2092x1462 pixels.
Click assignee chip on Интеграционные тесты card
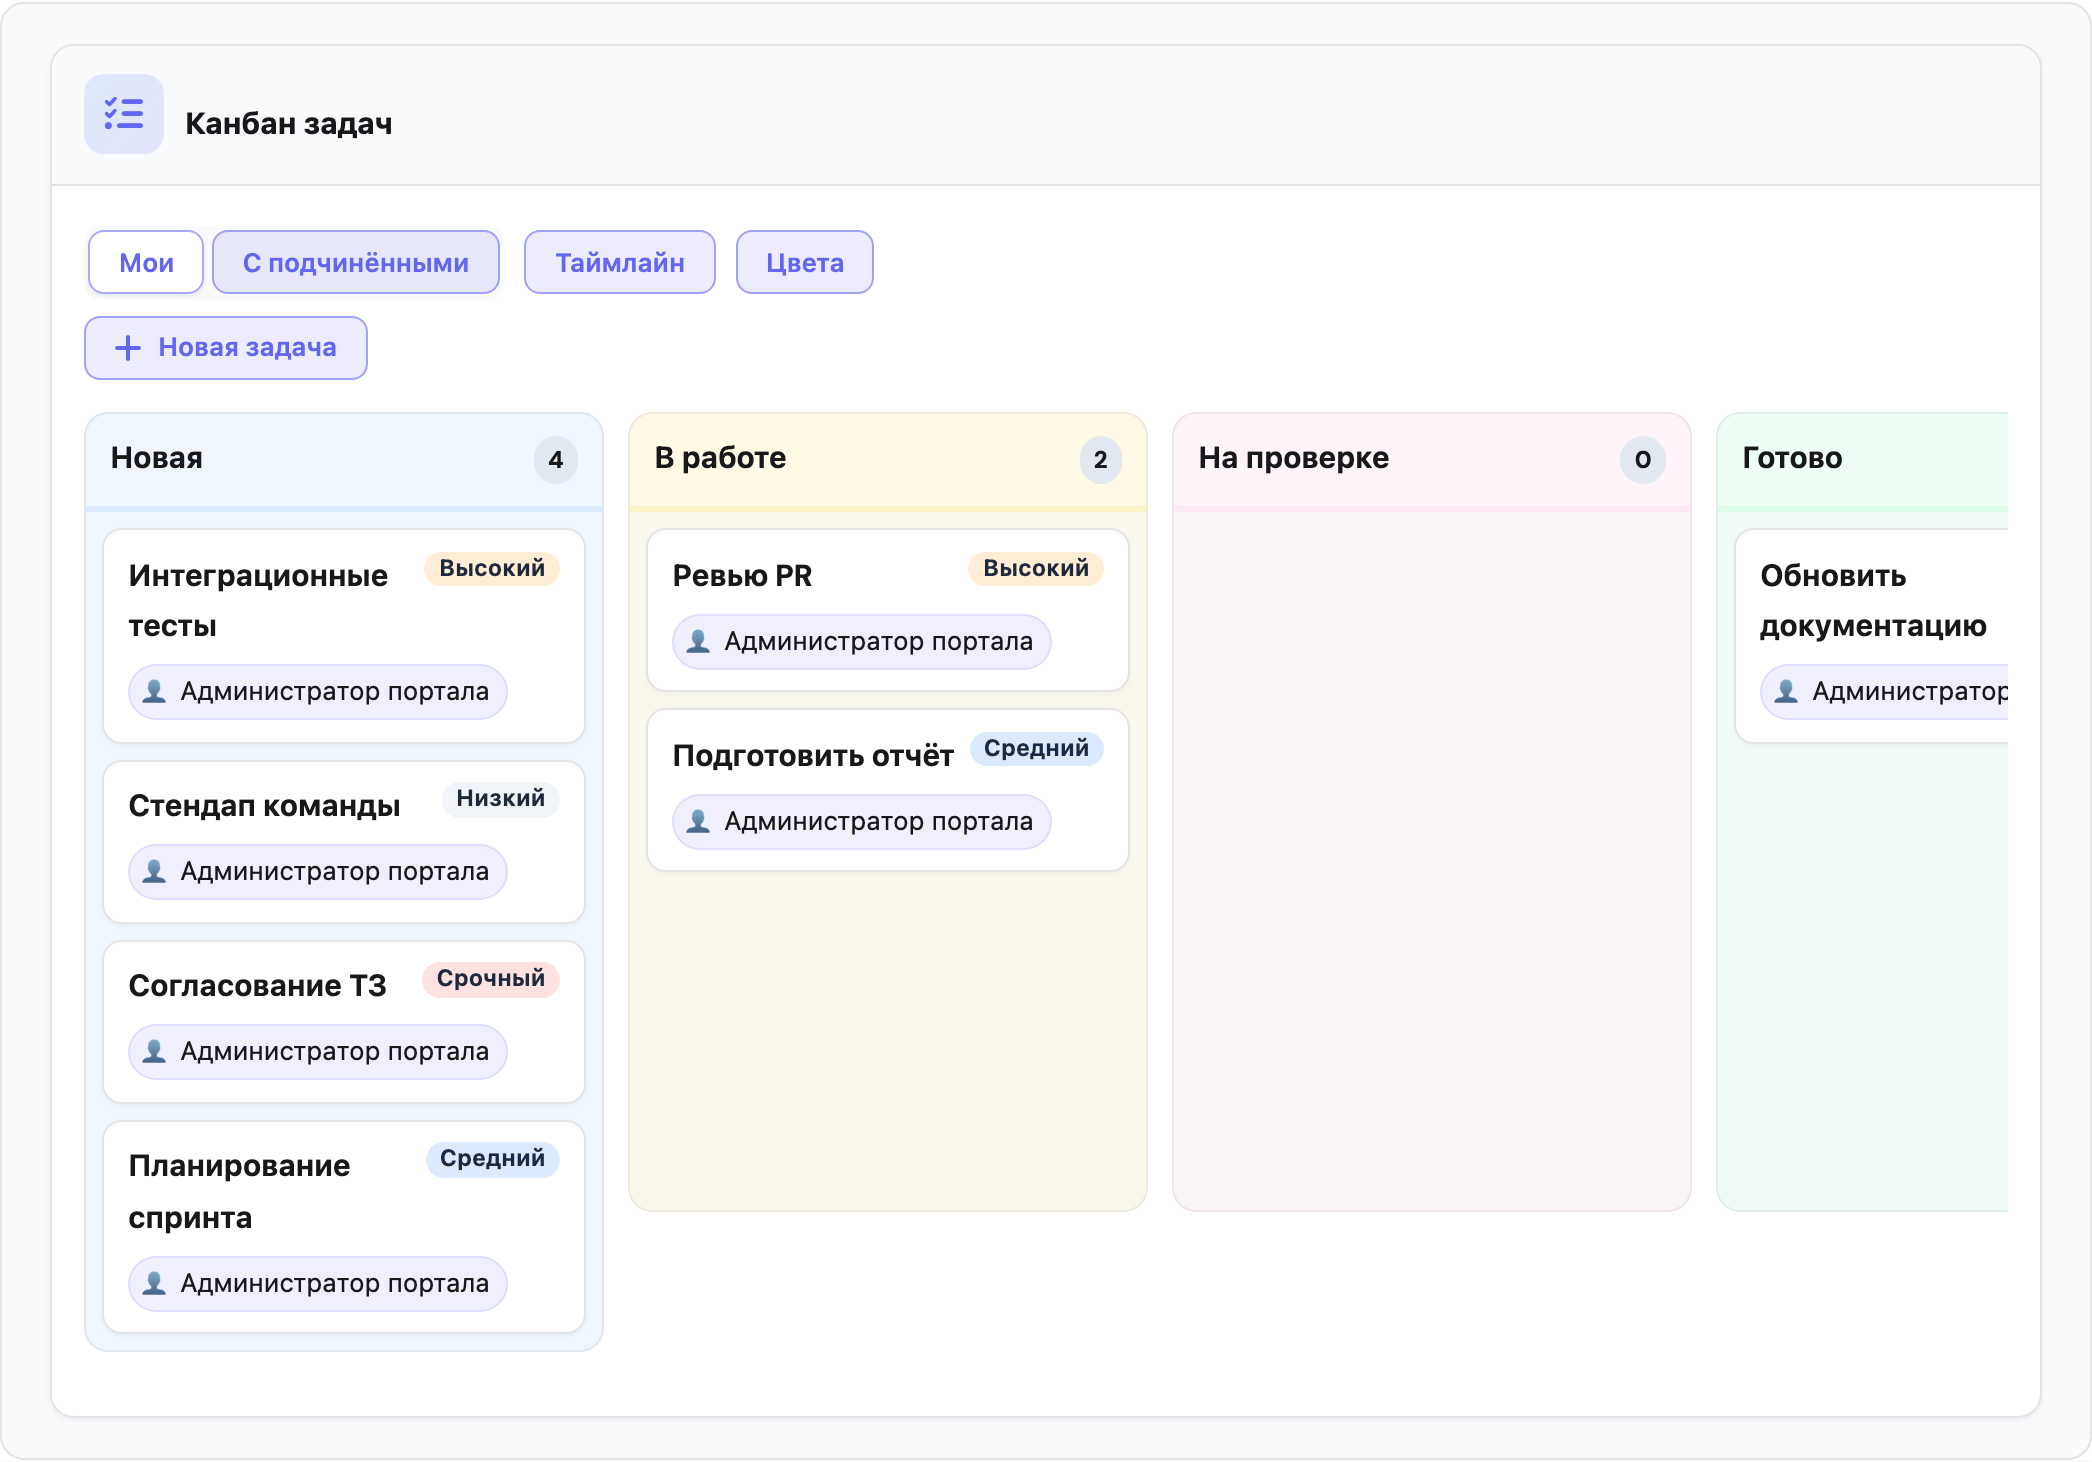[318, 692]
